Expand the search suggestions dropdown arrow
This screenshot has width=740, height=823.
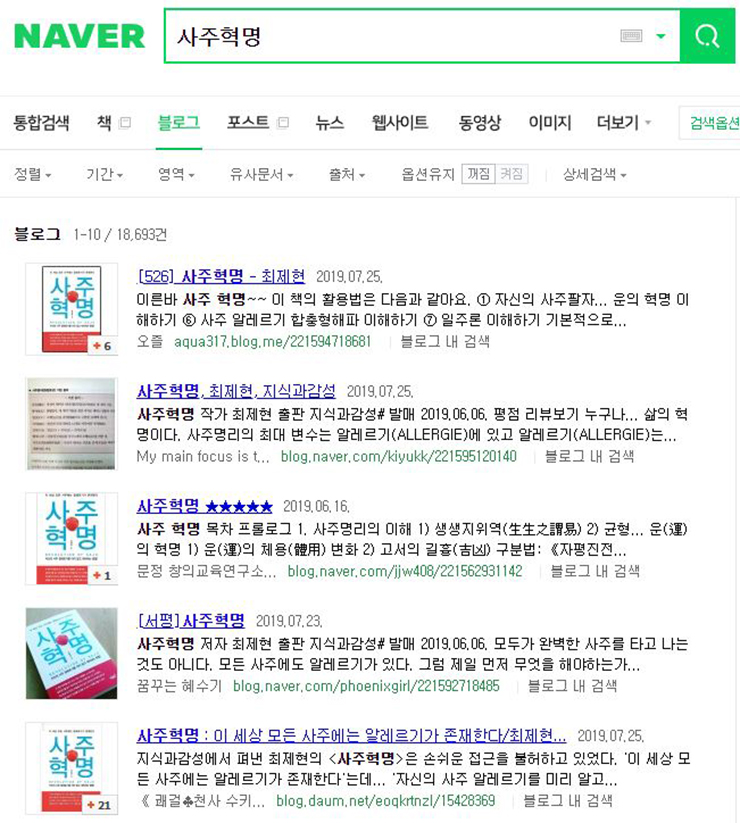[x=661, y=36]
